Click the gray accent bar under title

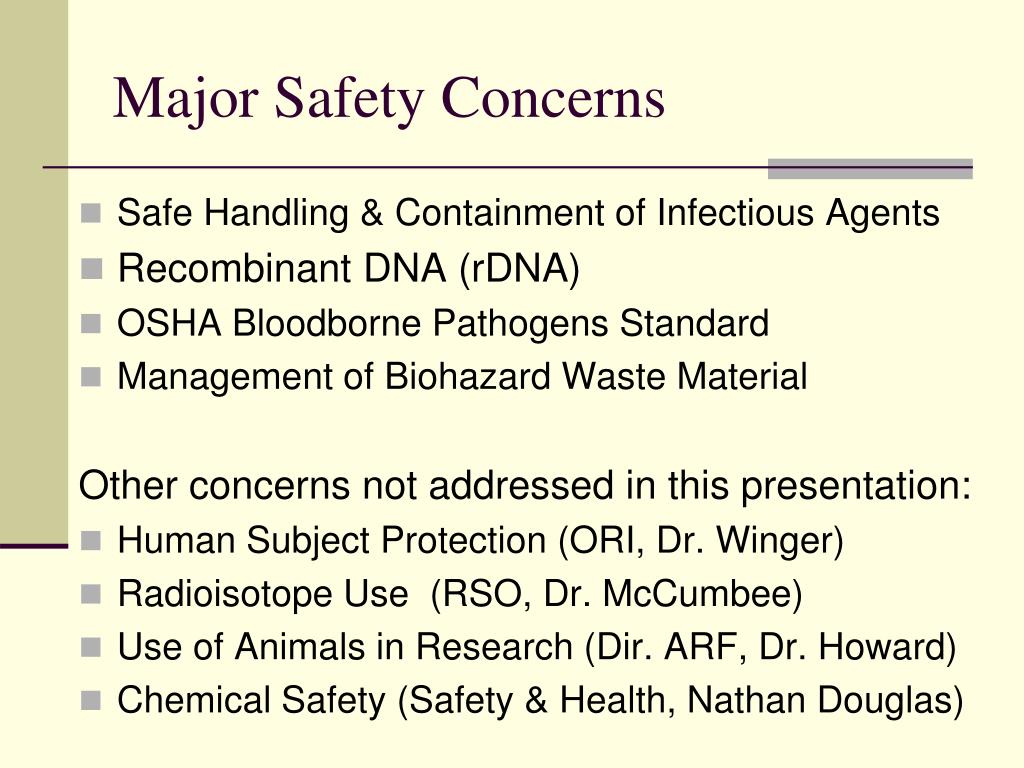pyautogui.click(x=870, y=168)
